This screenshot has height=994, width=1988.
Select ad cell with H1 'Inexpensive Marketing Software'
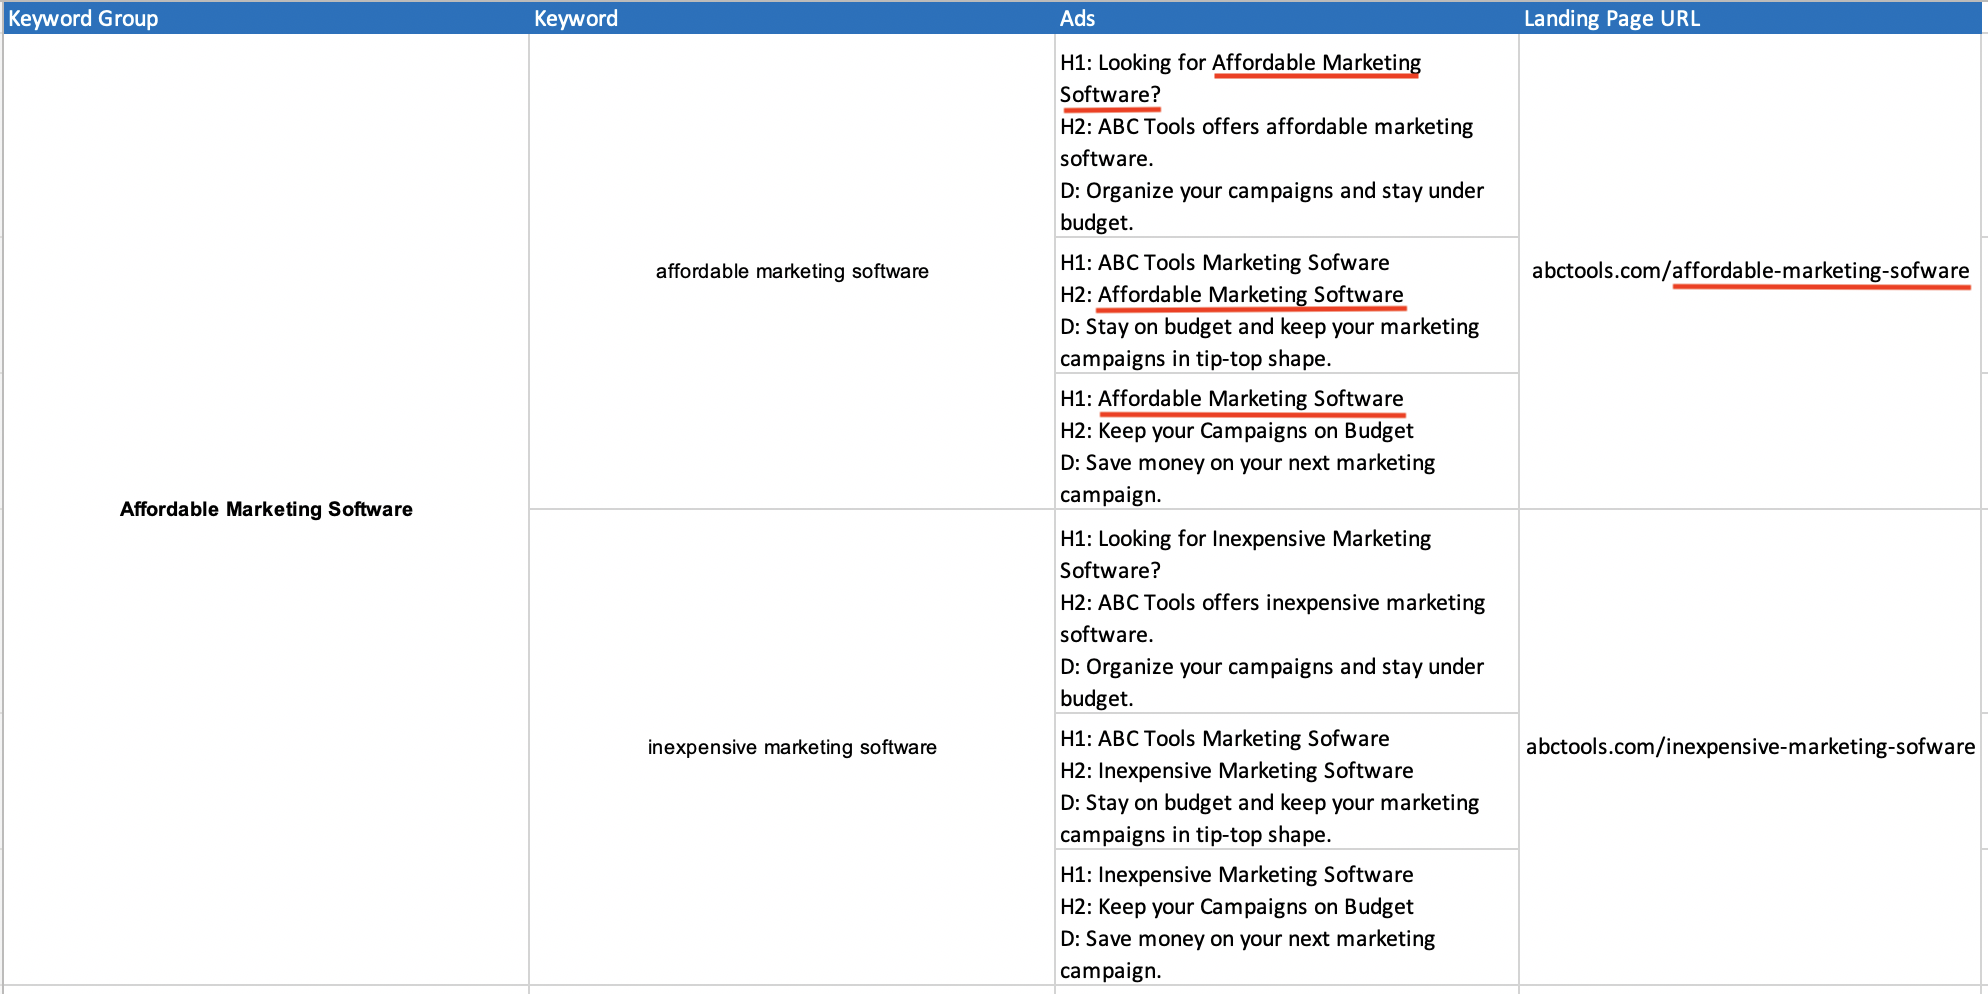(x=1287, y=917)
